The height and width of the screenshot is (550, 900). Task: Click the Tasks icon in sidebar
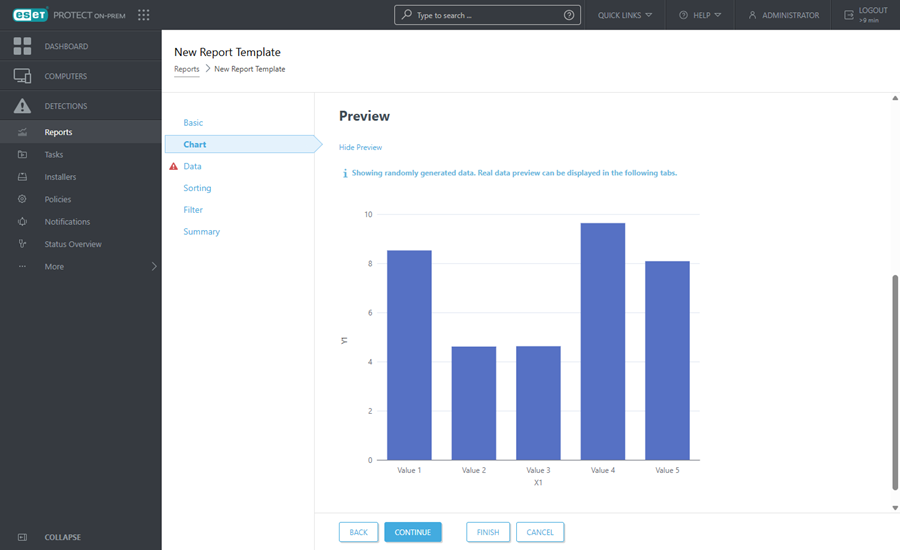pos(22,155)
